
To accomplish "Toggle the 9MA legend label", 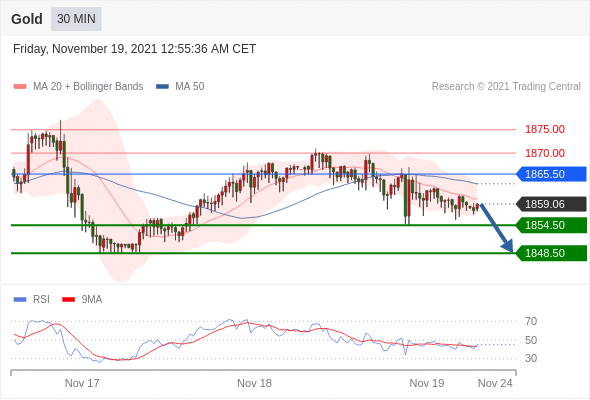I will (x=92, y=300).
